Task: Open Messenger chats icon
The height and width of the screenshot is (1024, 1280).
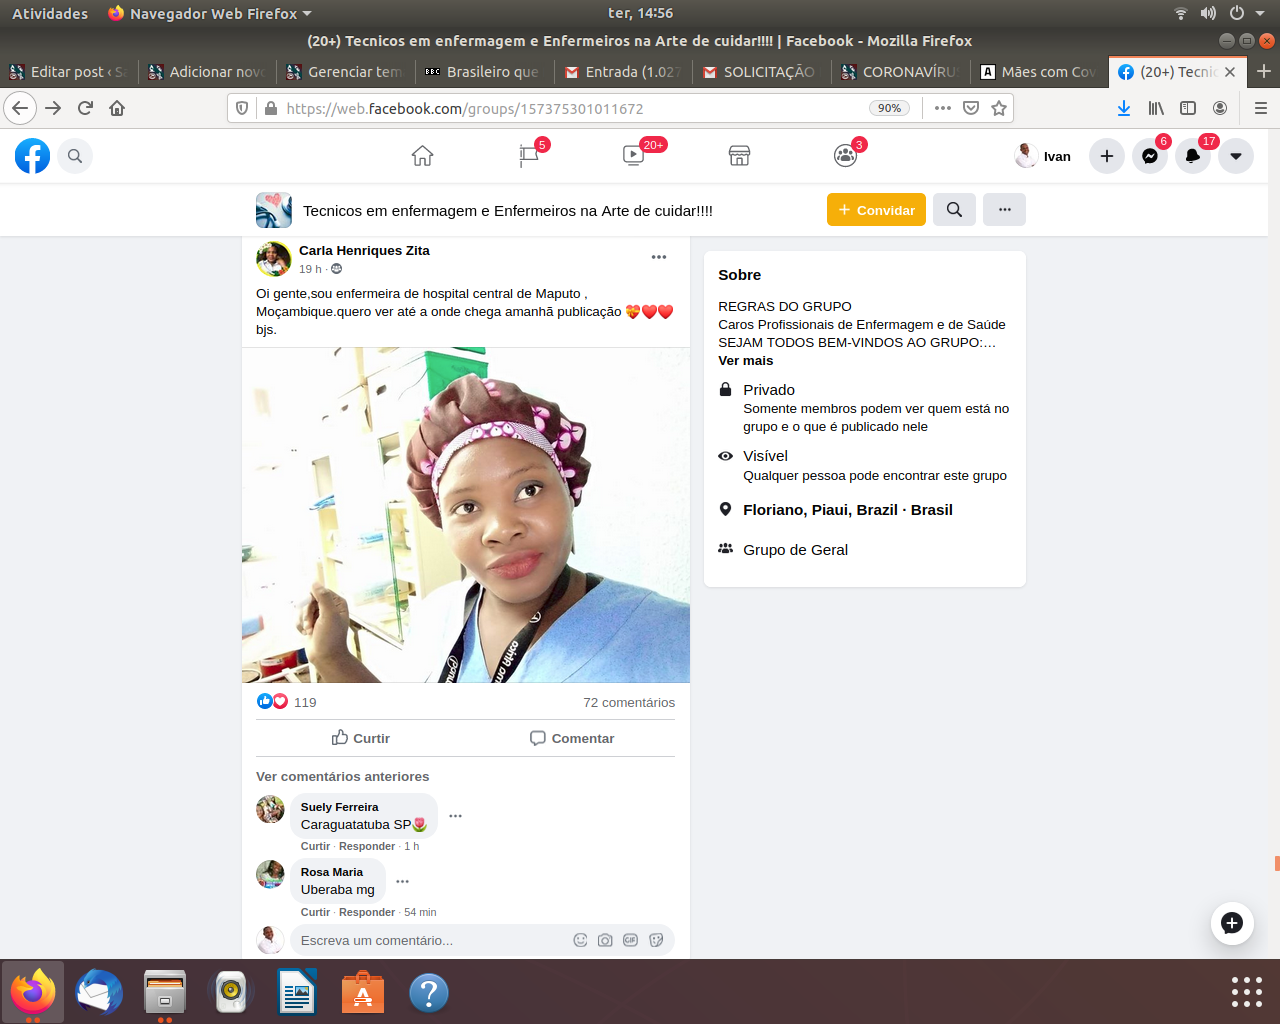Action: (x=1150, y=156)
